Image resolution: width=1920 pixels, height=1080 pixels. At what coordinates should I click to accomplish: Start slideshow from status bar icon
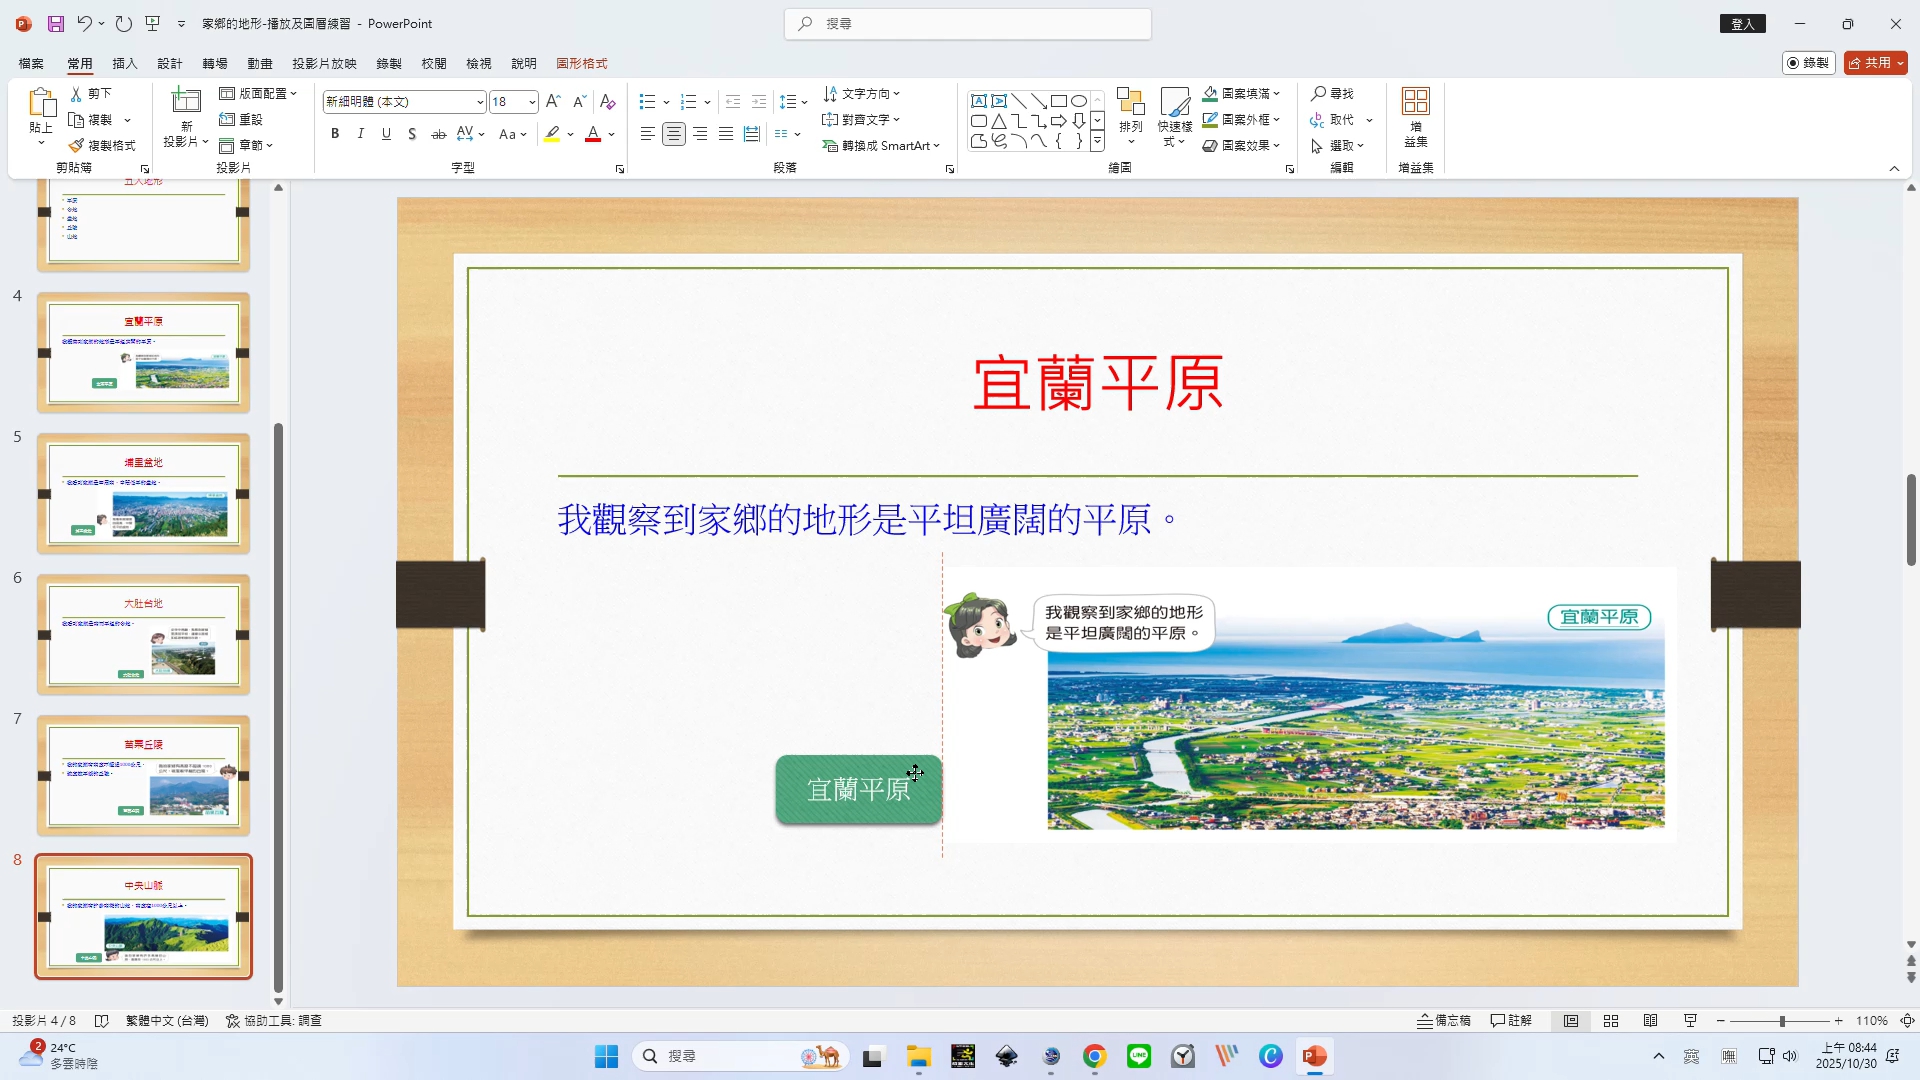click(x=1690, y=1021)
